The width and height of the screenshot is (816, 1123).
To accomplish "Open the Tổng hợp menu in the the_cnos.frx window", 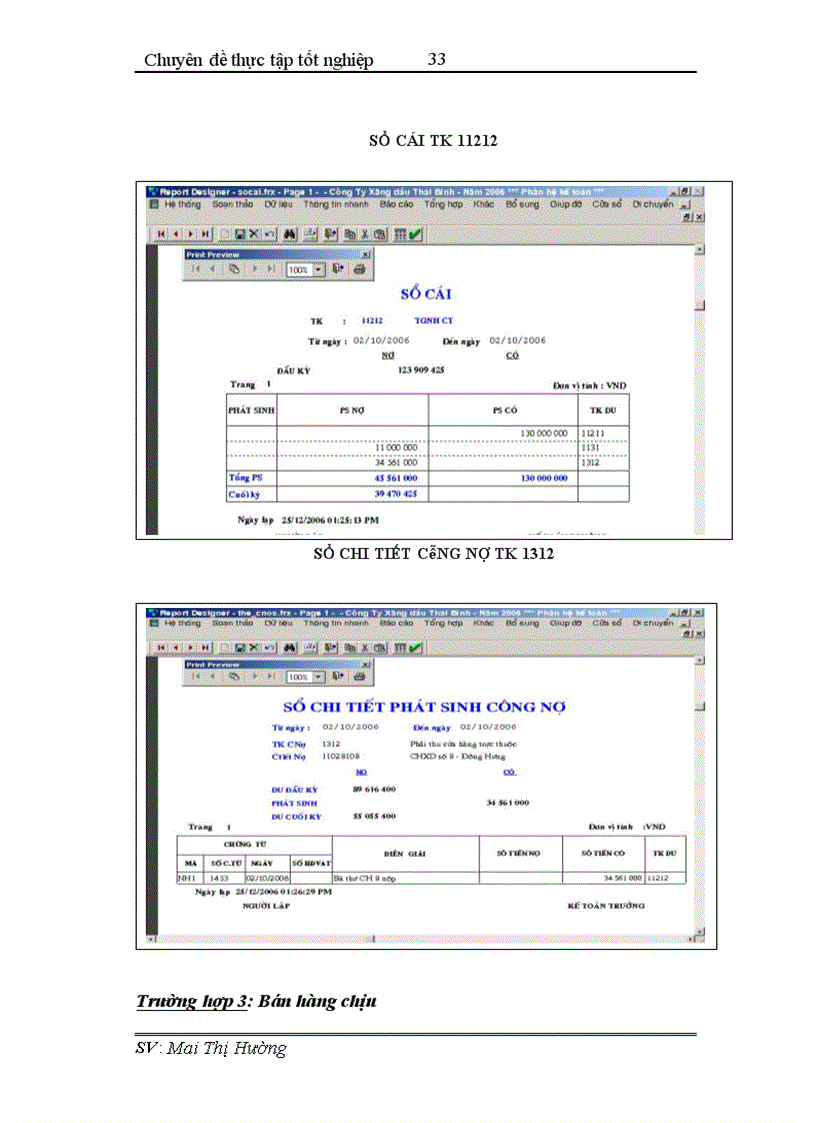I will 443,623.
